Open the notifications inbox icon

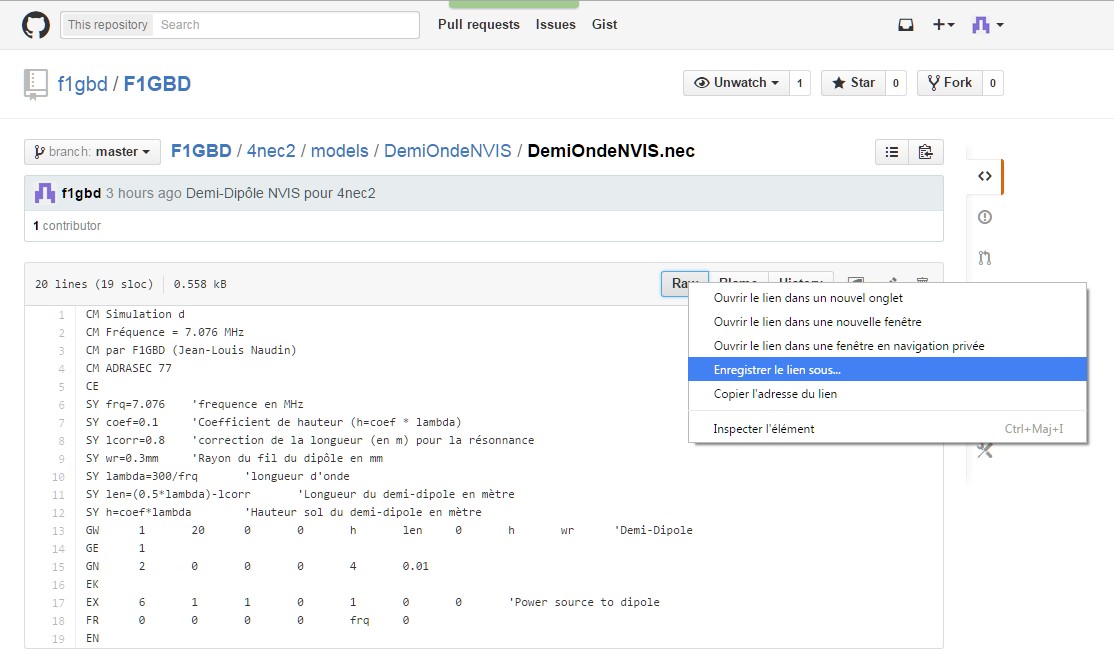906,25
